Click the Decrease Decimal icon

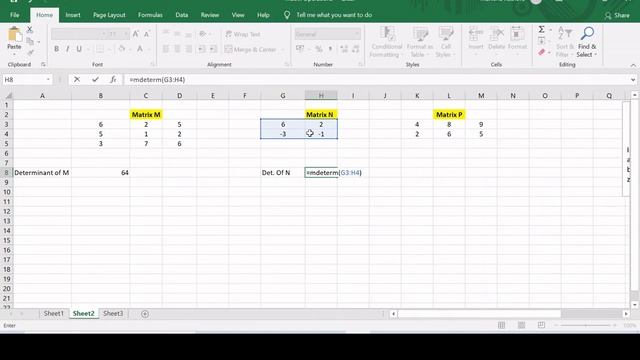356,49
